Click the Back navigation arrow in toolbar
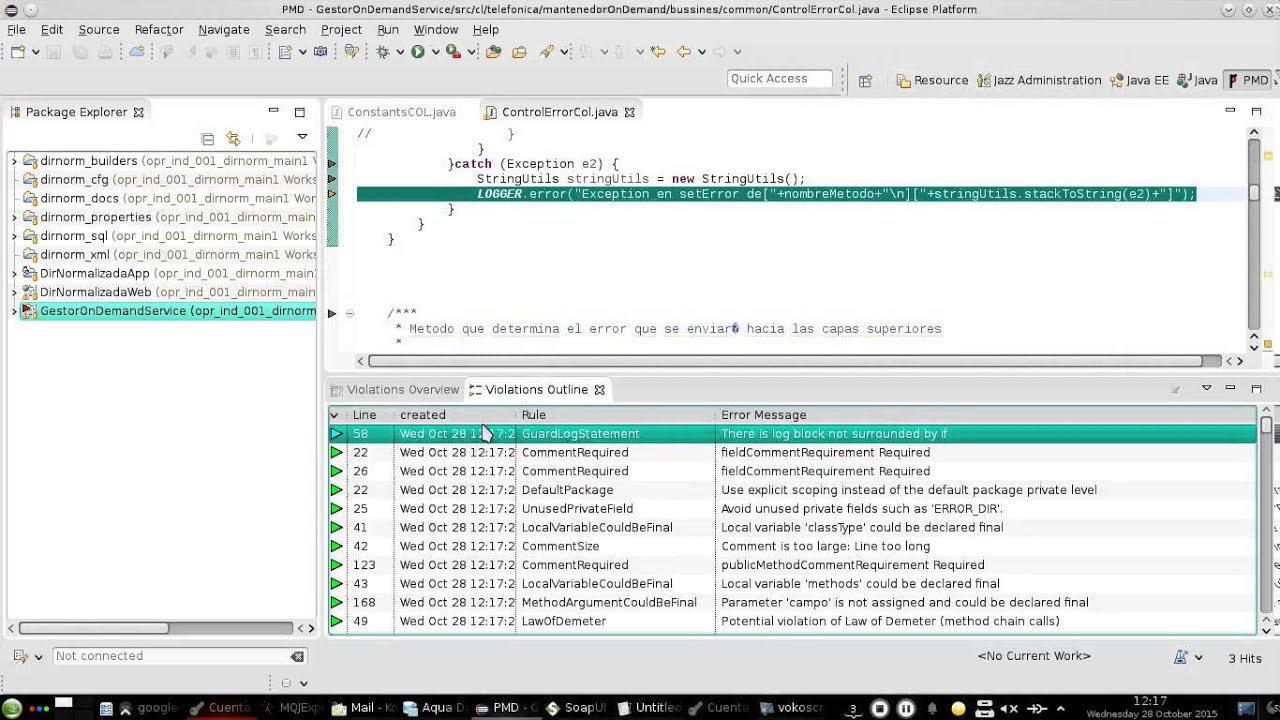Viewport: 1280px width, 720px height. click(x=684, y=52)
